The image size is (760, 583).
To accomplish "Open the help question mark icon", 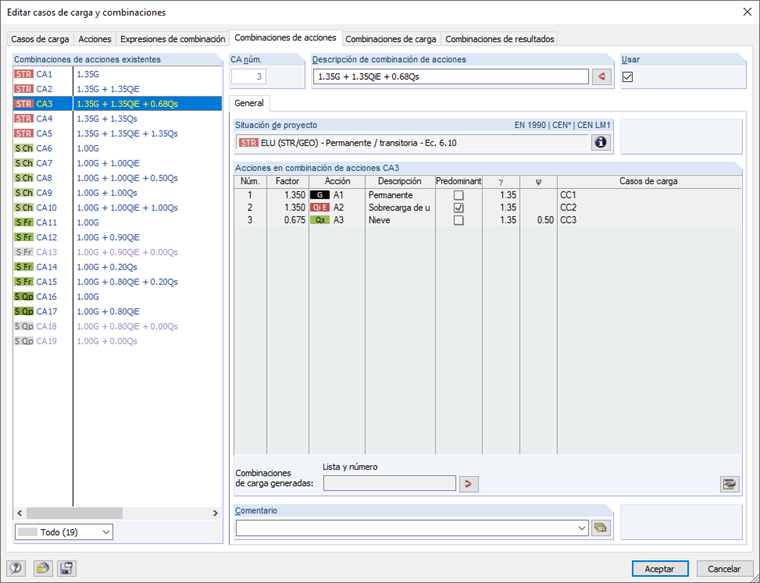I will 16,568.
